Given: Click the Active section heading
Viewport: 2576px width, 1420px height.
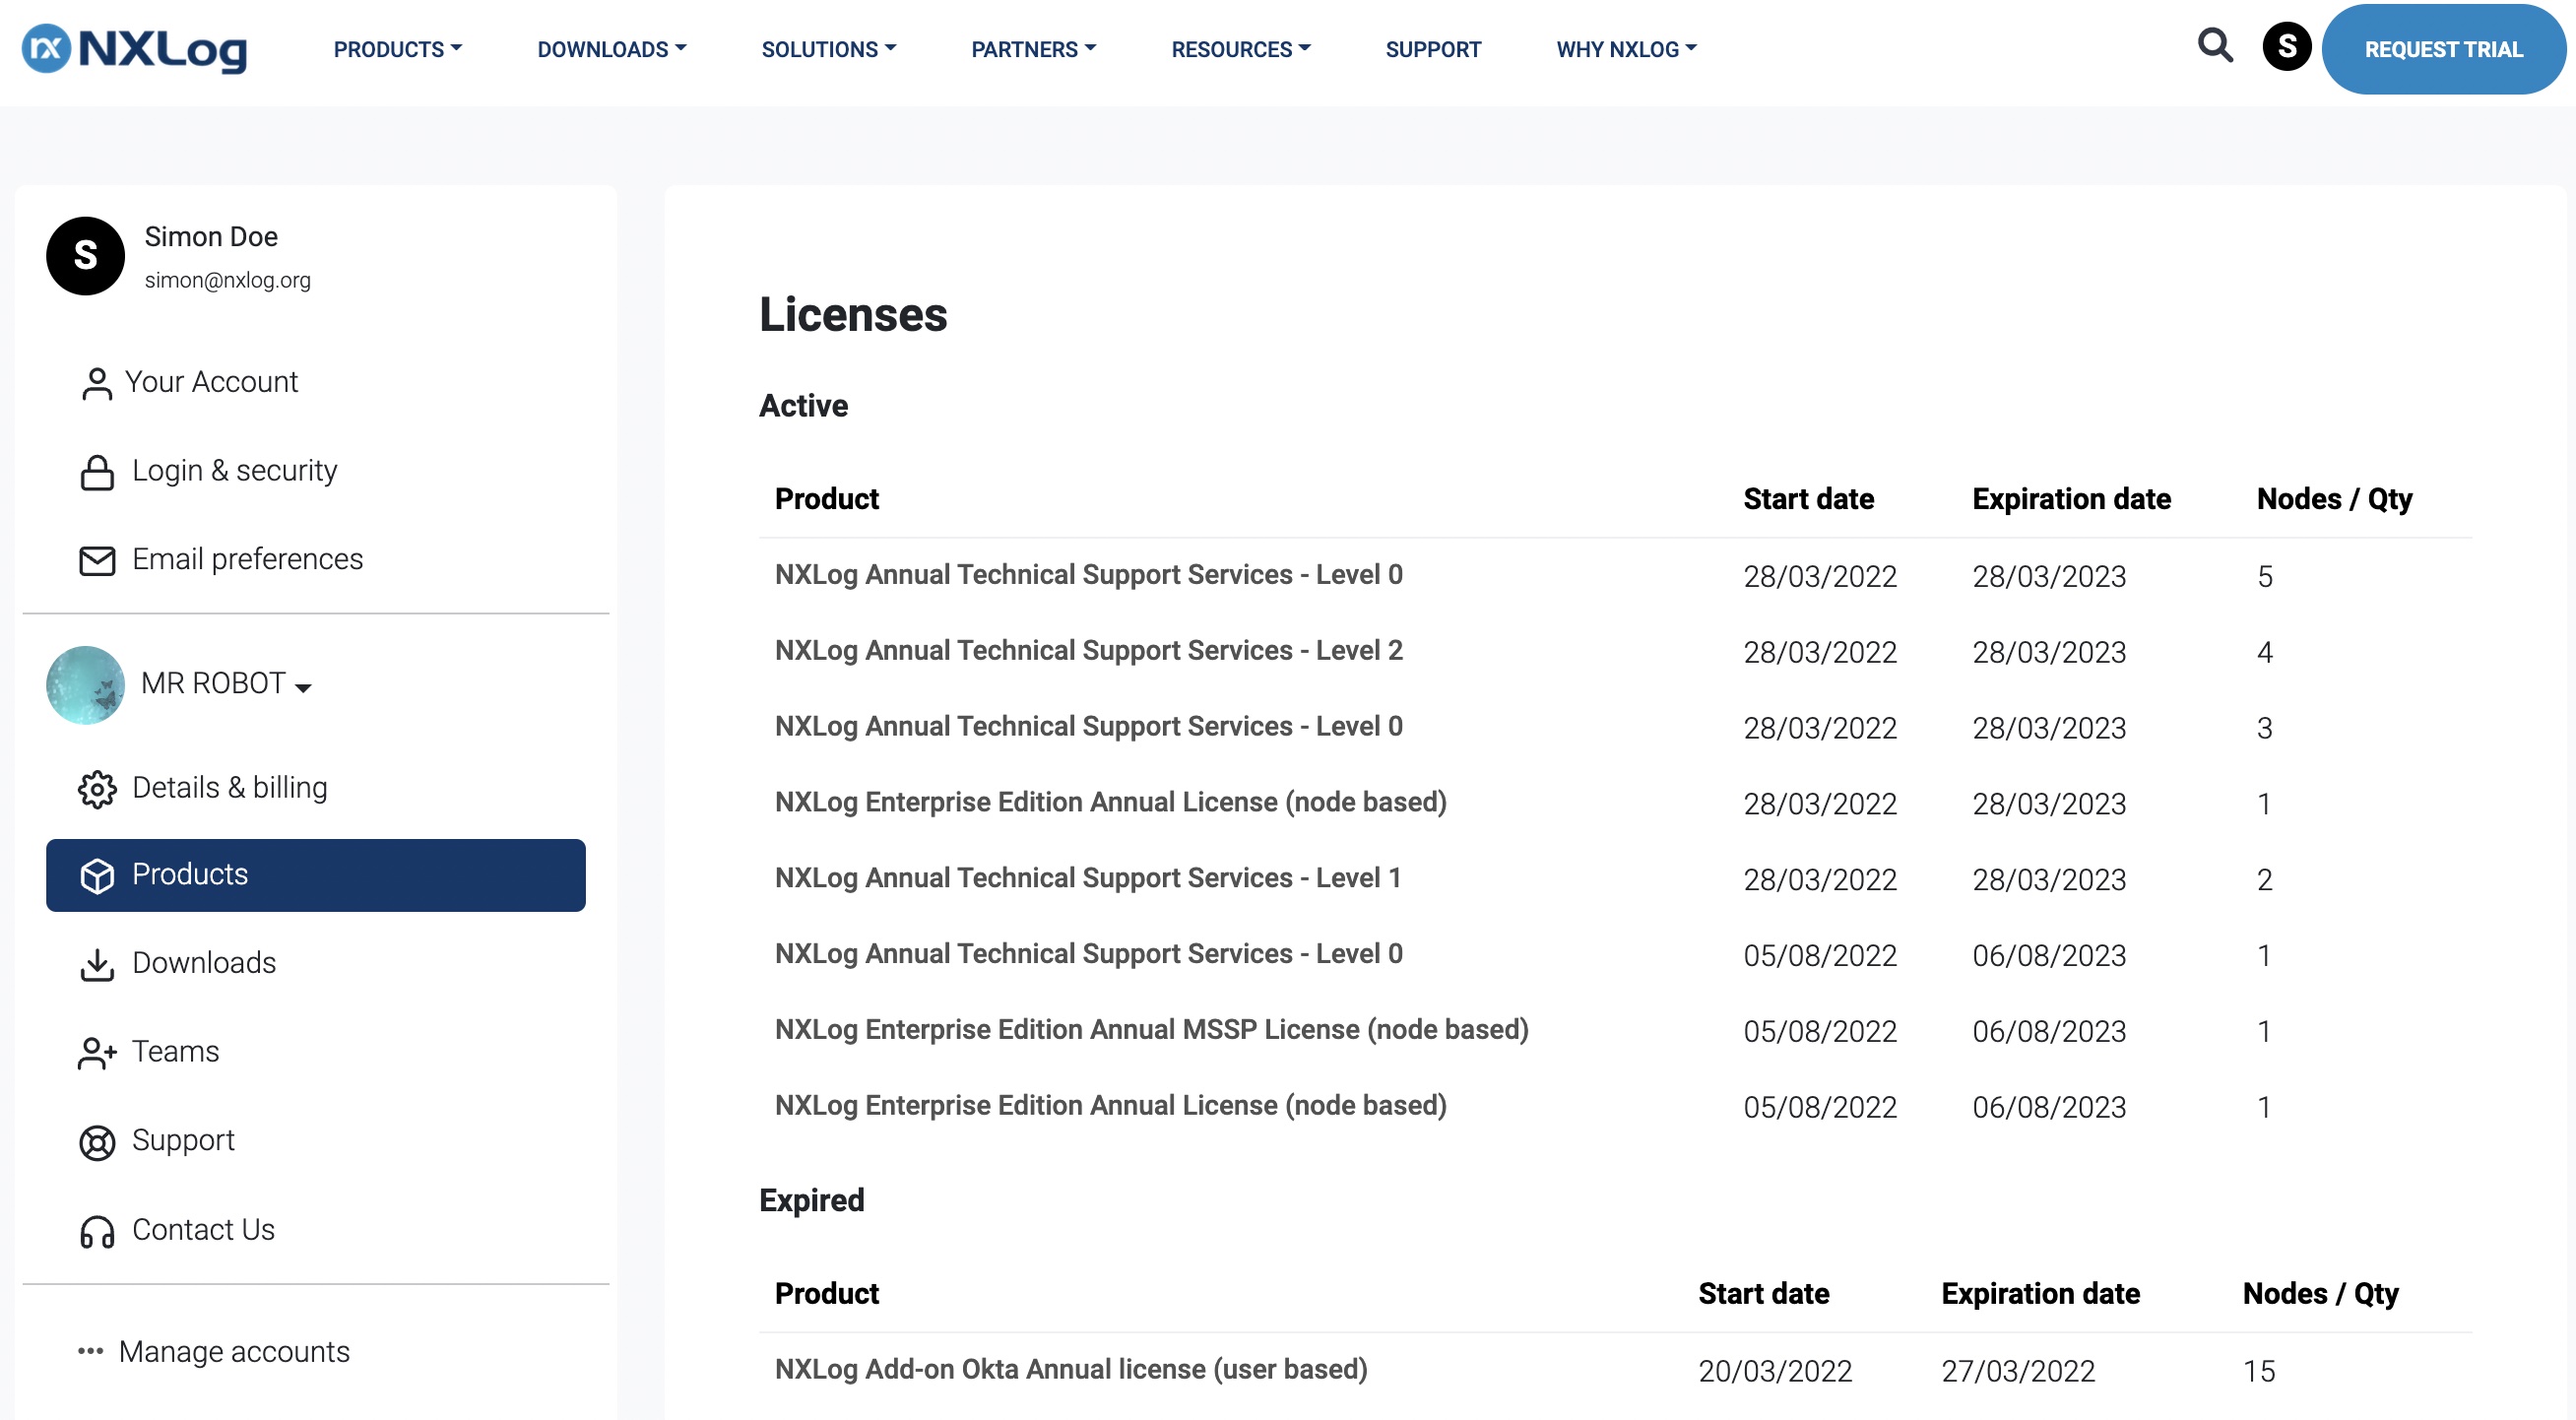Looking at the screenshot, I should click(803, 406).
